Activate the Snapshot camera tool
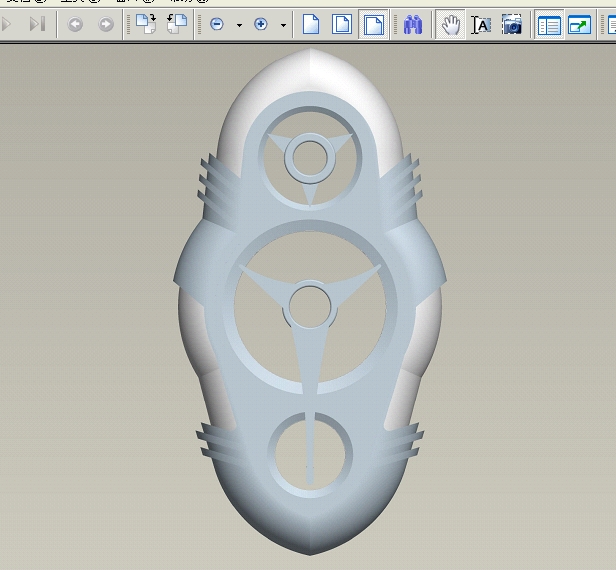616x570 pixels. (x=512, y=25)
